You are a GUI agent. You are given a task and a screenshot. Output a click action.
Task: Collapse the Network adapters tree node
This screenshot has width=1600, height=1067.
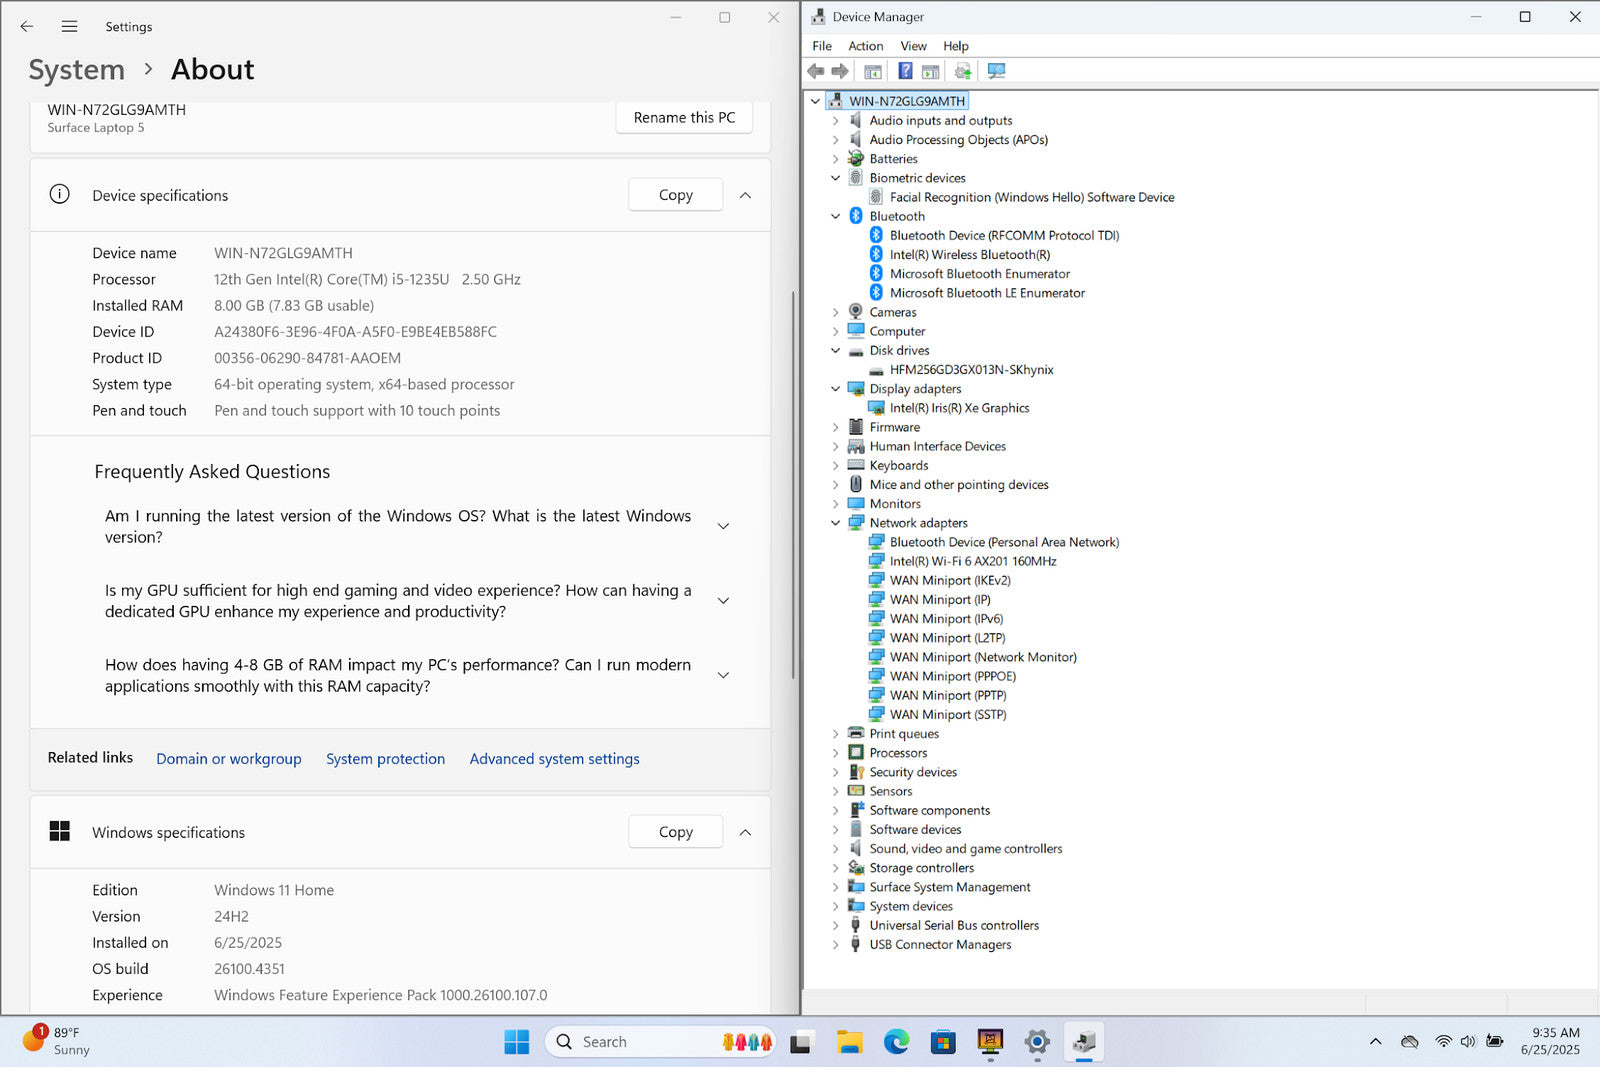coord(836,523)
